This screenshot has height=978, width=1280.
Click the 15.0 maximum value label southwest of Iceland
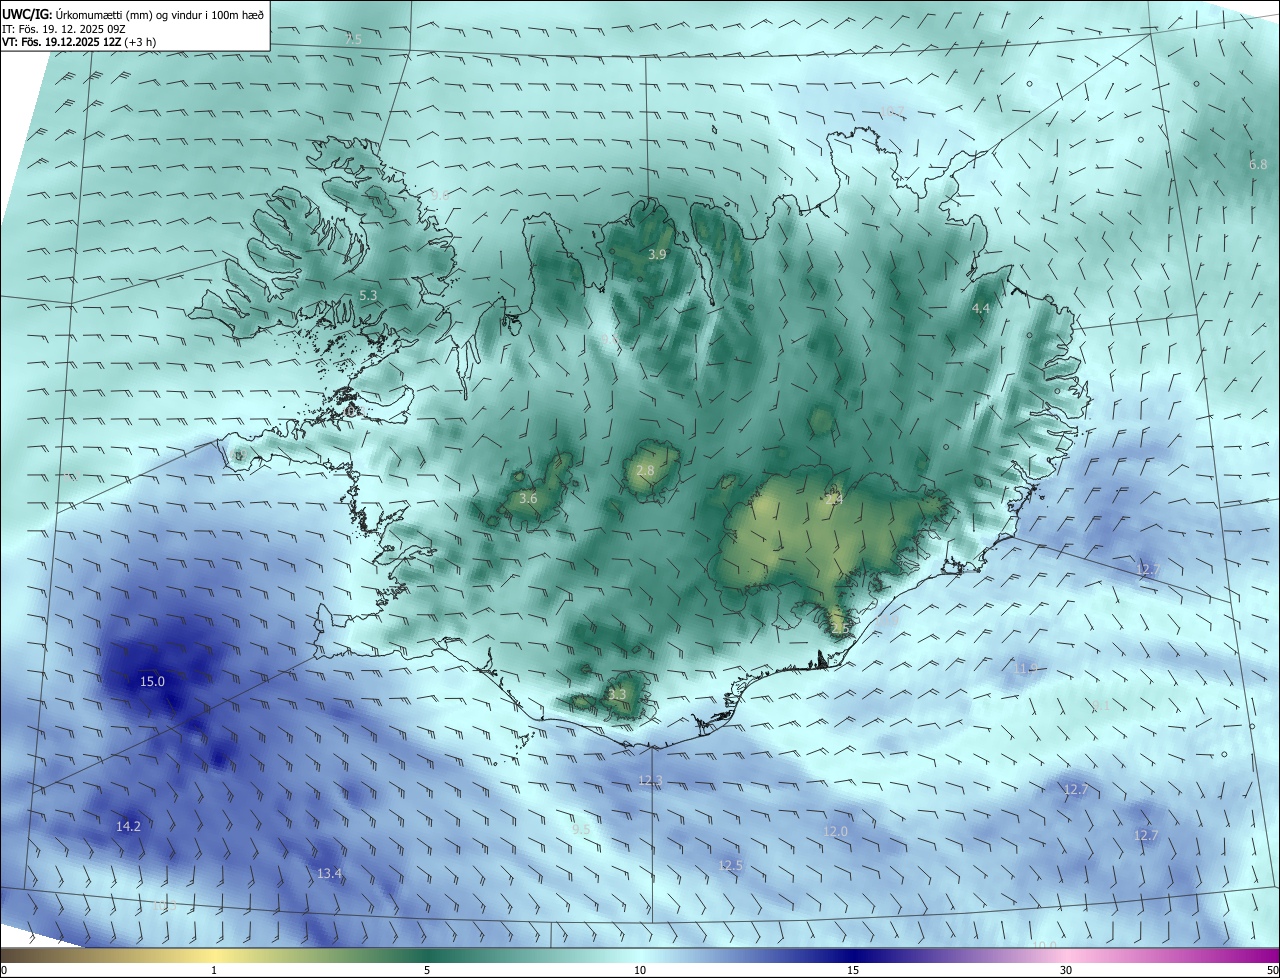click(152, 681)
